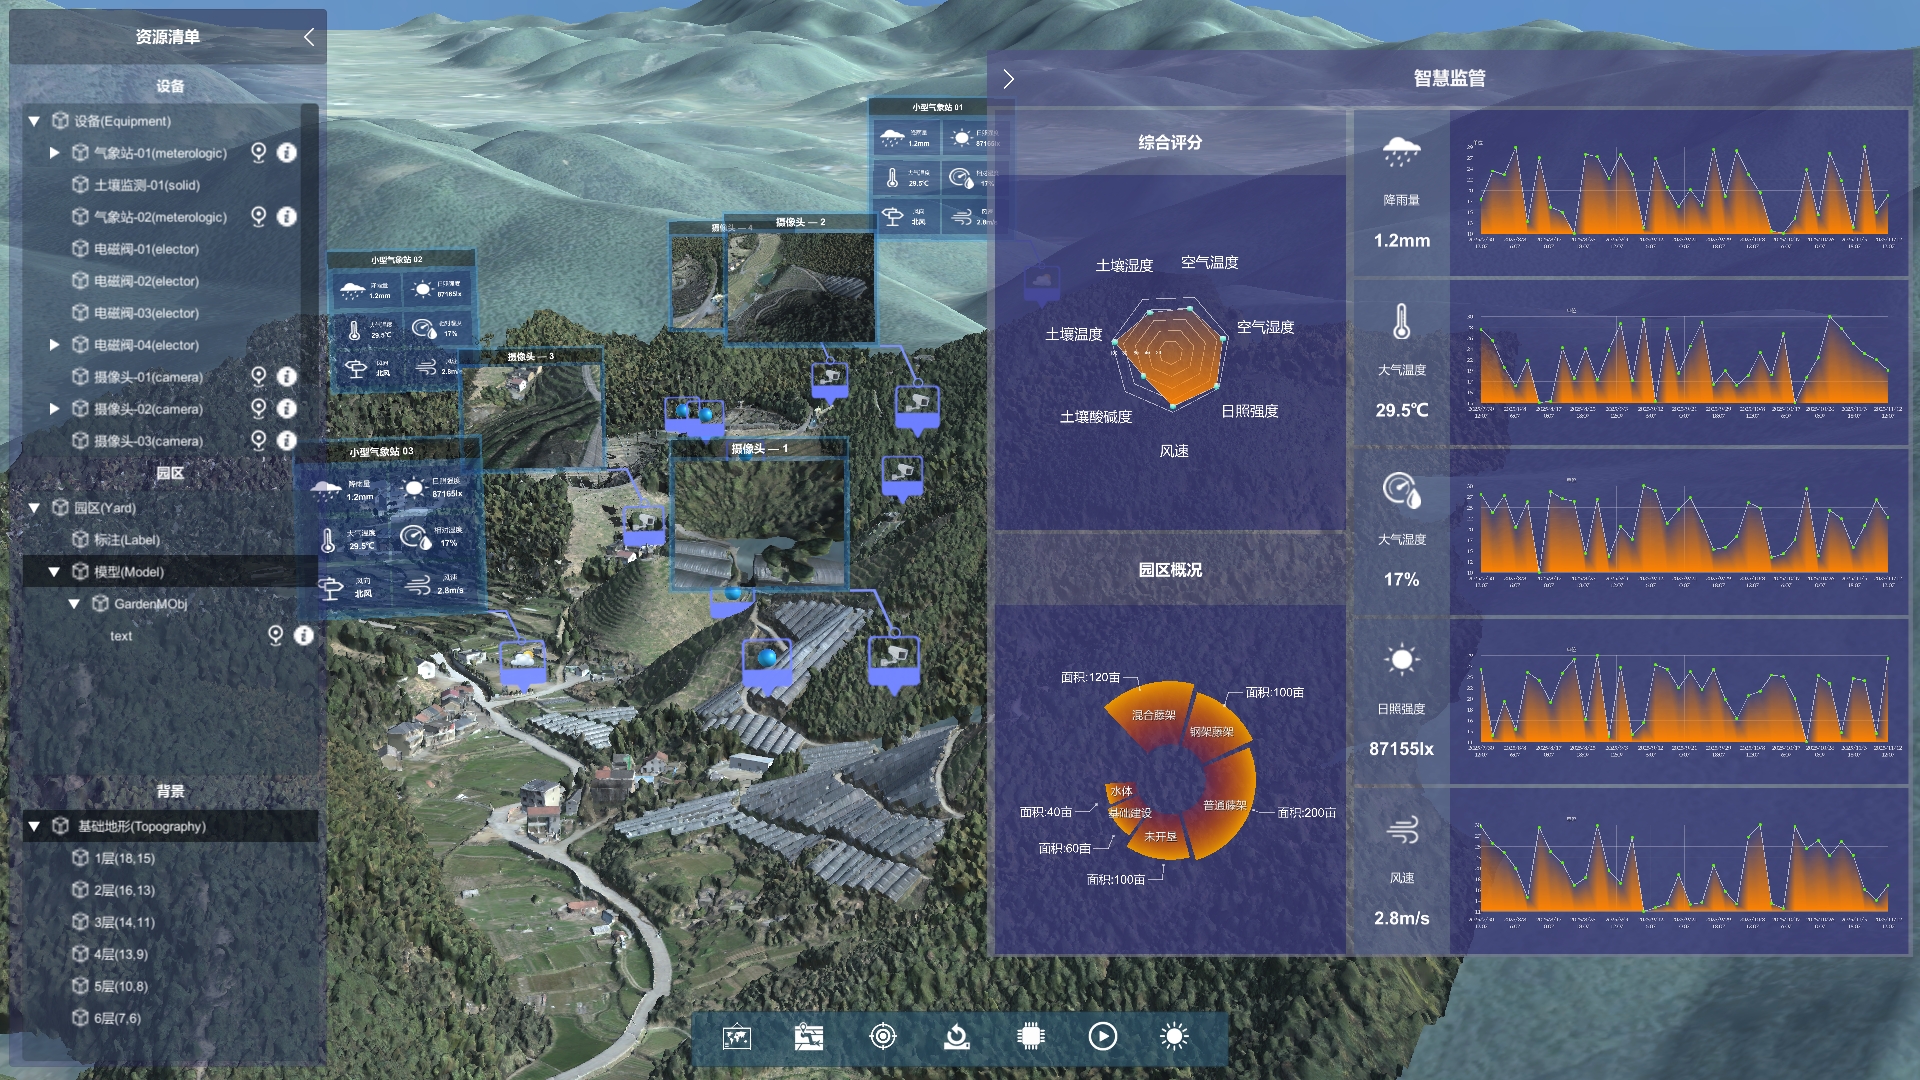The height and width of the screenshot is (1080, 1920).
Task: Open info for 摄像头-03(camera)
Action: tap(287, 441)
